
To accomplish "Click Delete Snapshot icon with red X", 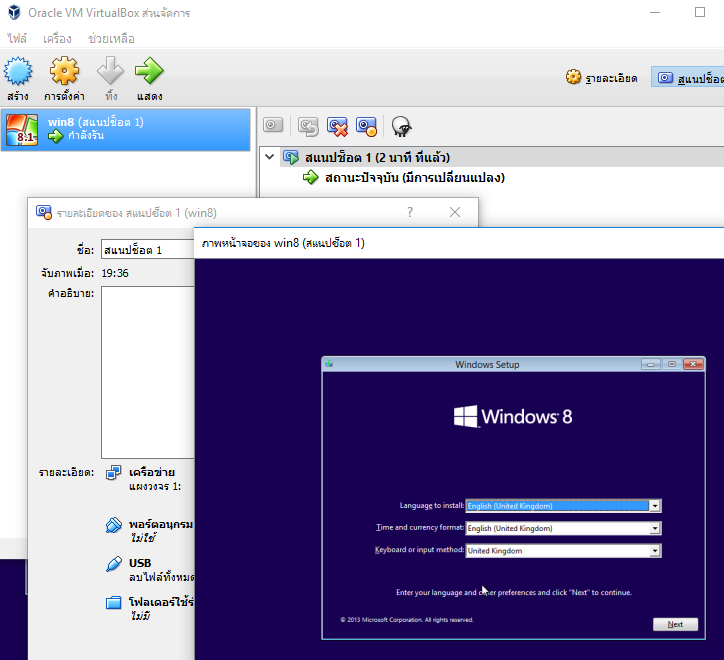I will [x=338, y=127].
